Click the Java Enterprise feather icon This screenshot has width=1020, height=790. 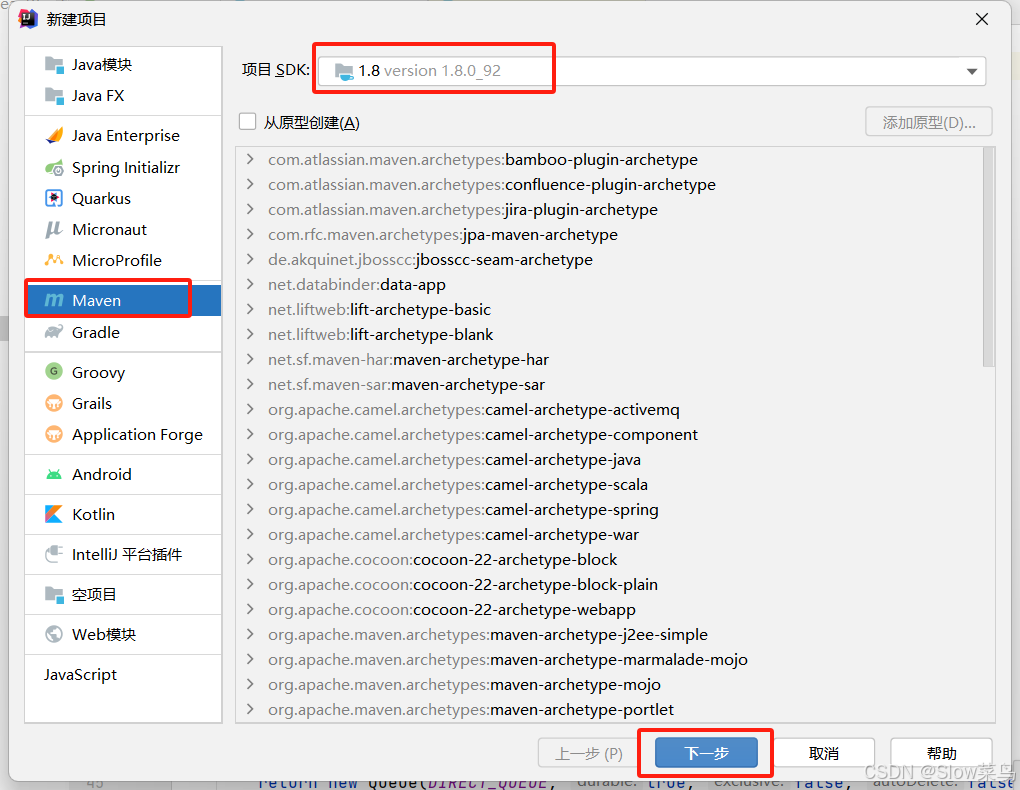pyautogui.click(x=54, y=135)
